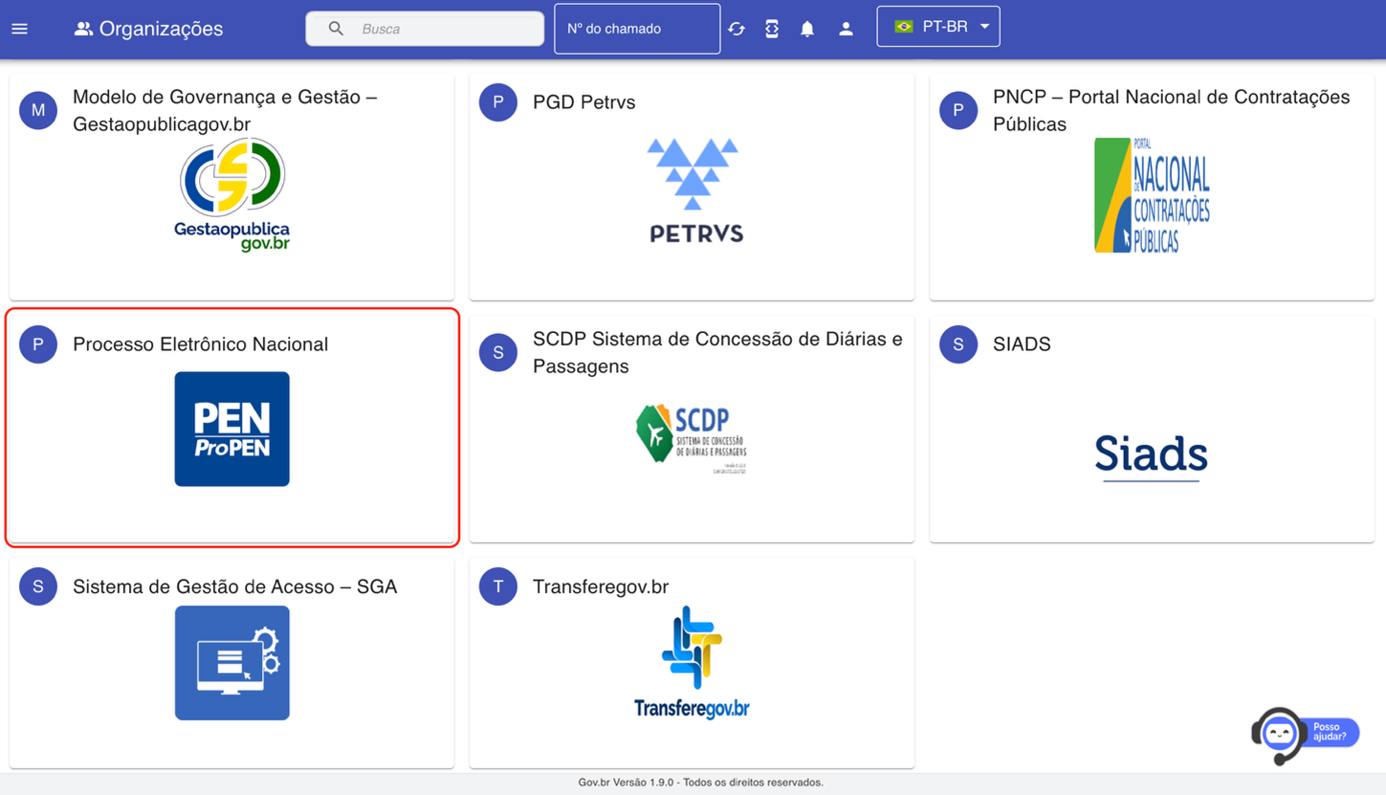
Task: Click the Nº do chamado input field
Action: click(x=637, y=29)
